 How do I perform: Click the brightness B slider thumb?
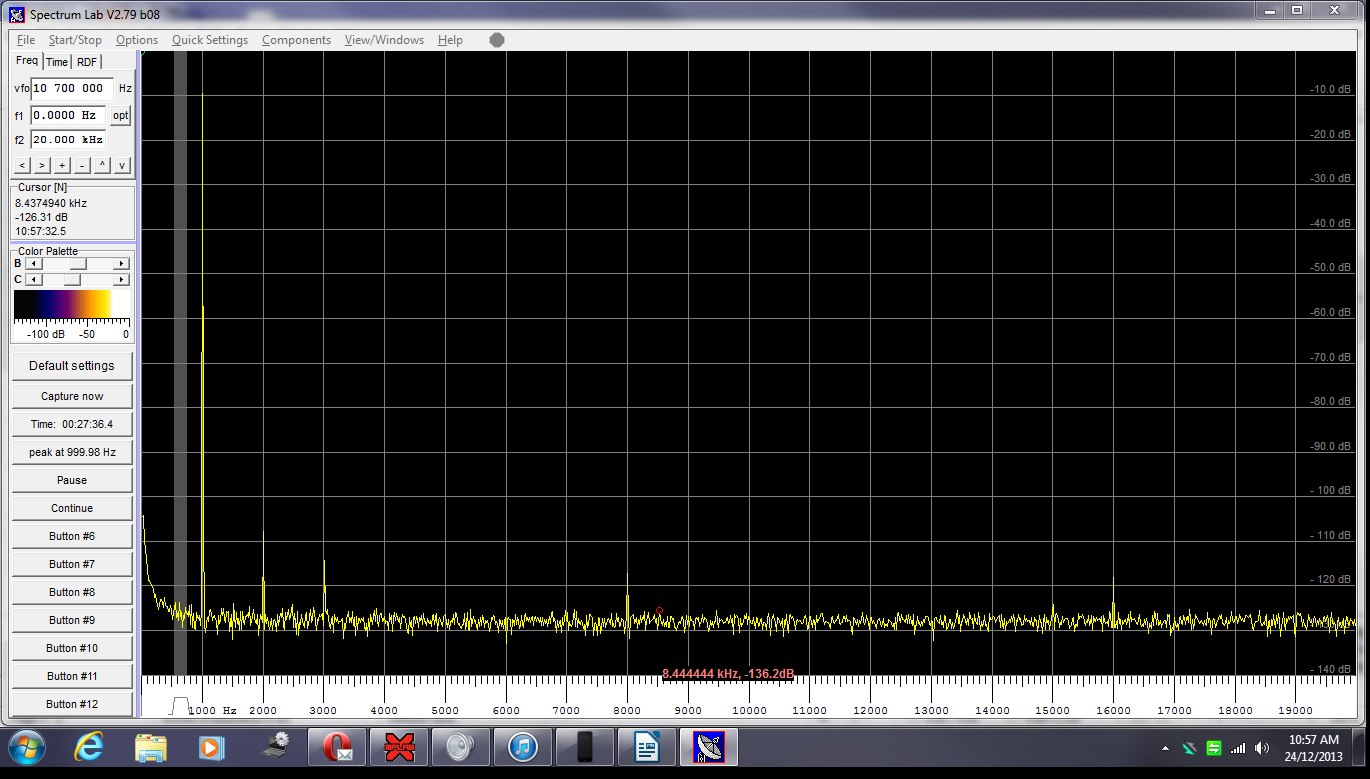tap(77, 264)
